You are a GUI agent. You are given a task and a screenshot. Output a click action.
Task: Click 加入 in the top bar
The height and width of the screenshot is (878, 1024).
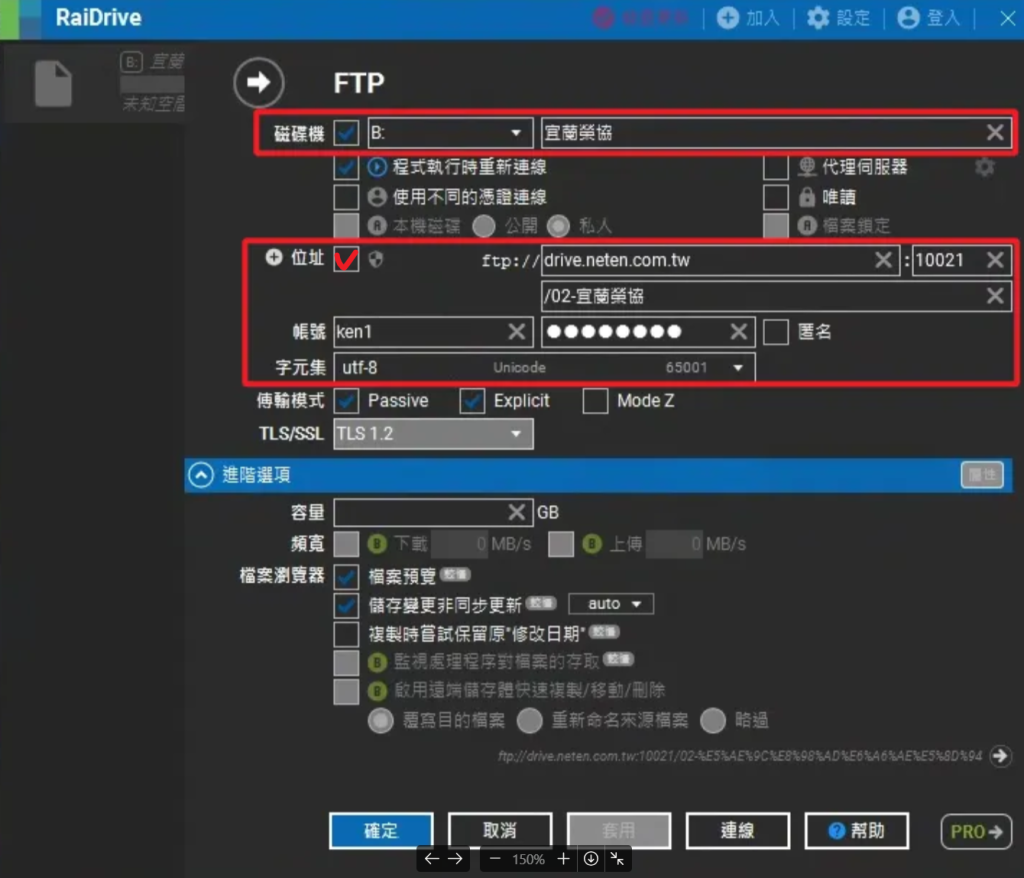coord(749,18)
